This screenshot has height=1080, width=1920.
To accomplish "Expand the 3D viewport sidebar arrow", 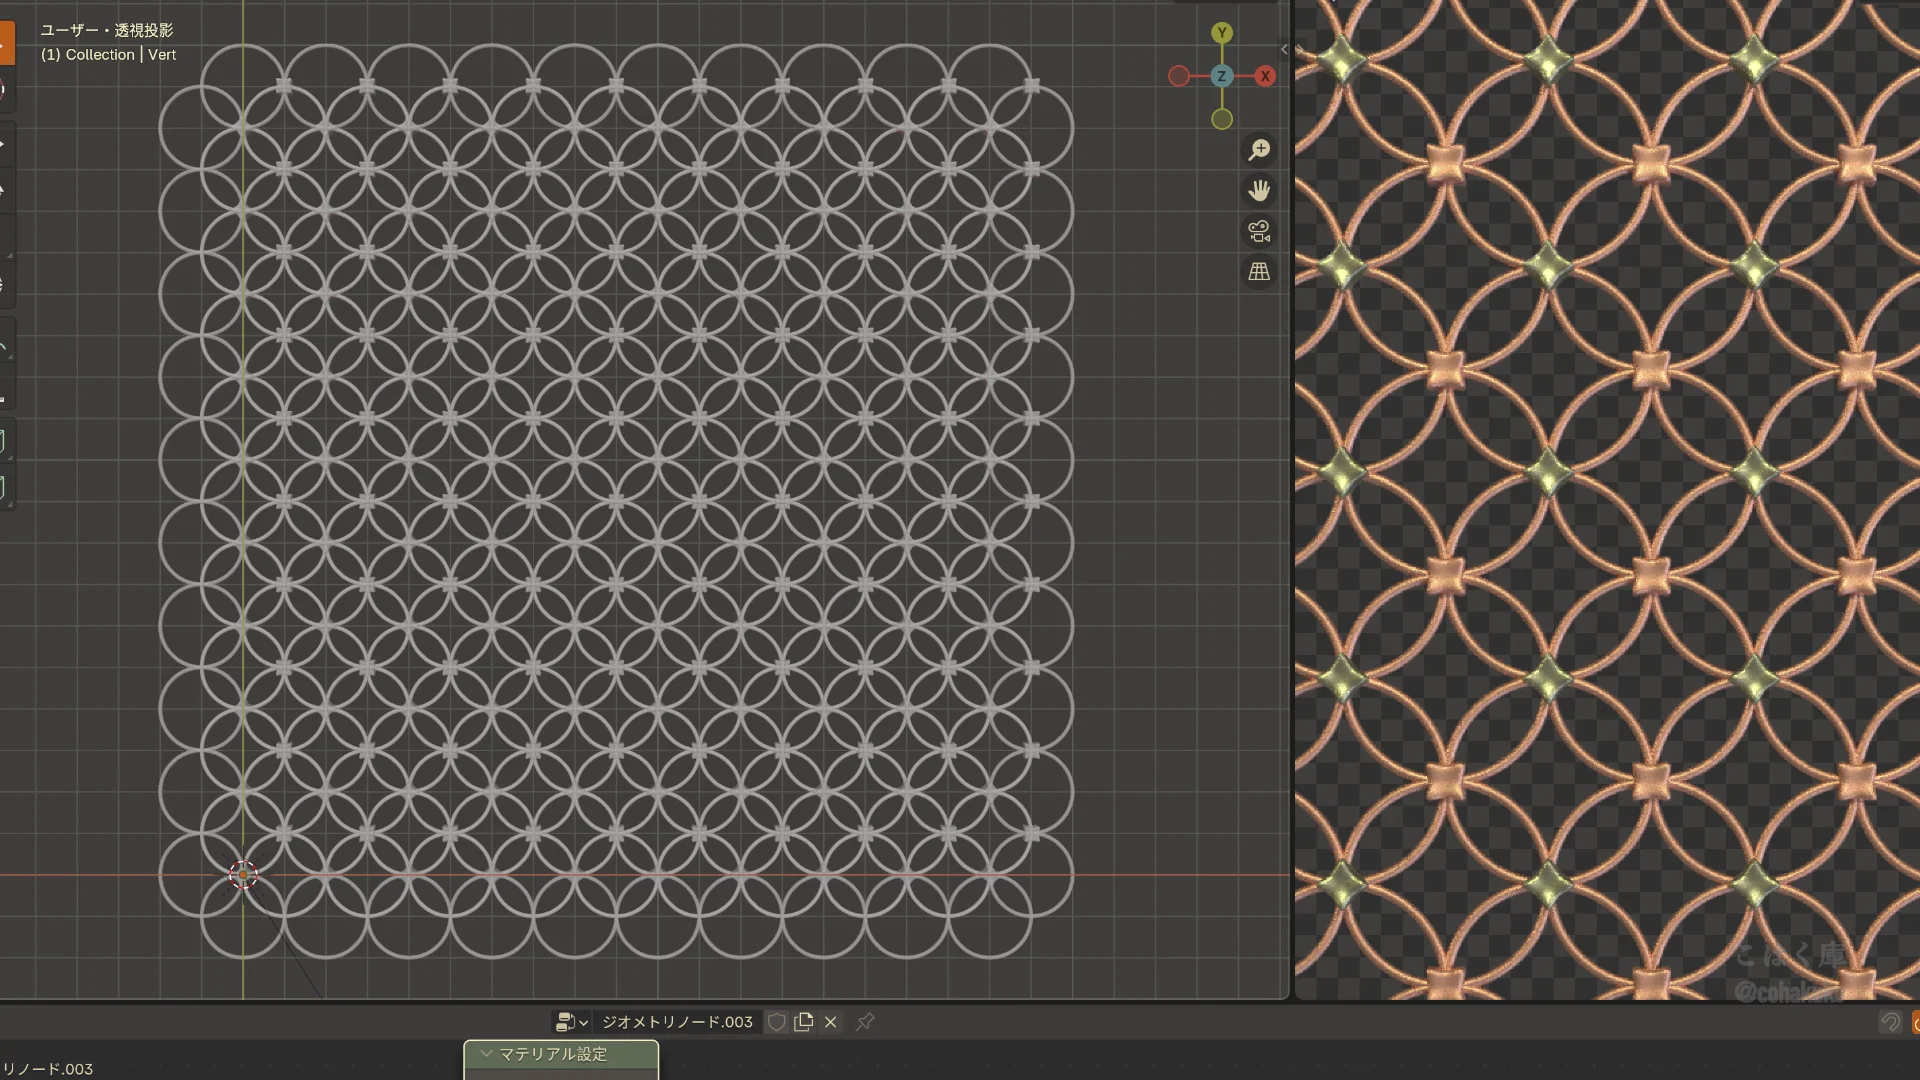I will pyautogui.click(x=1284, y=49).
